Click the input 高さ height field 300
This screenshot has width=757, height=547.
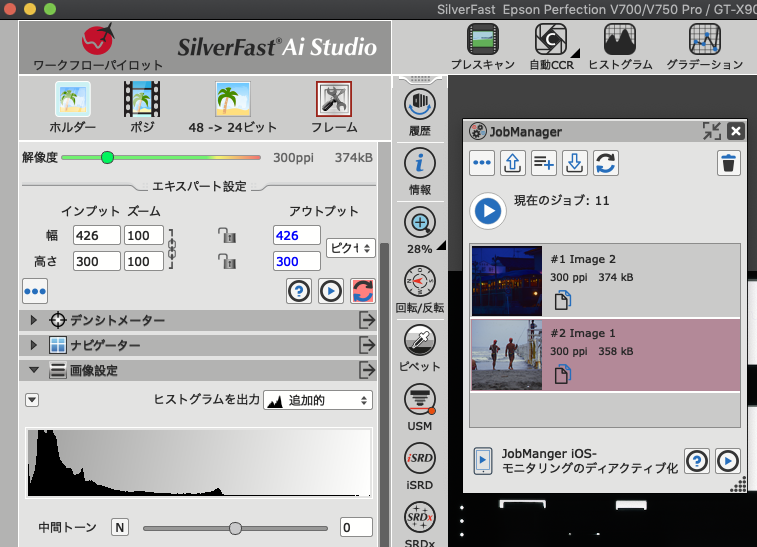coord(97,261)
